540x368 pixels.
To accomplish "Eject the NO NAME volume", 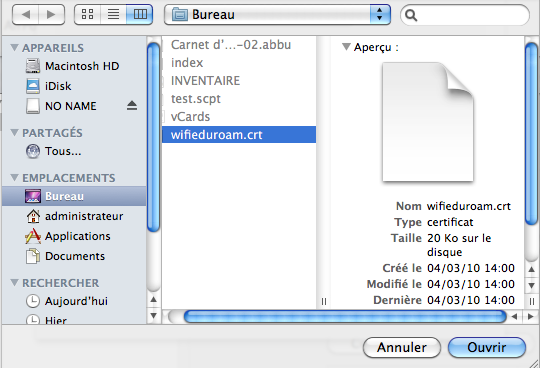I will coord(132,105).
